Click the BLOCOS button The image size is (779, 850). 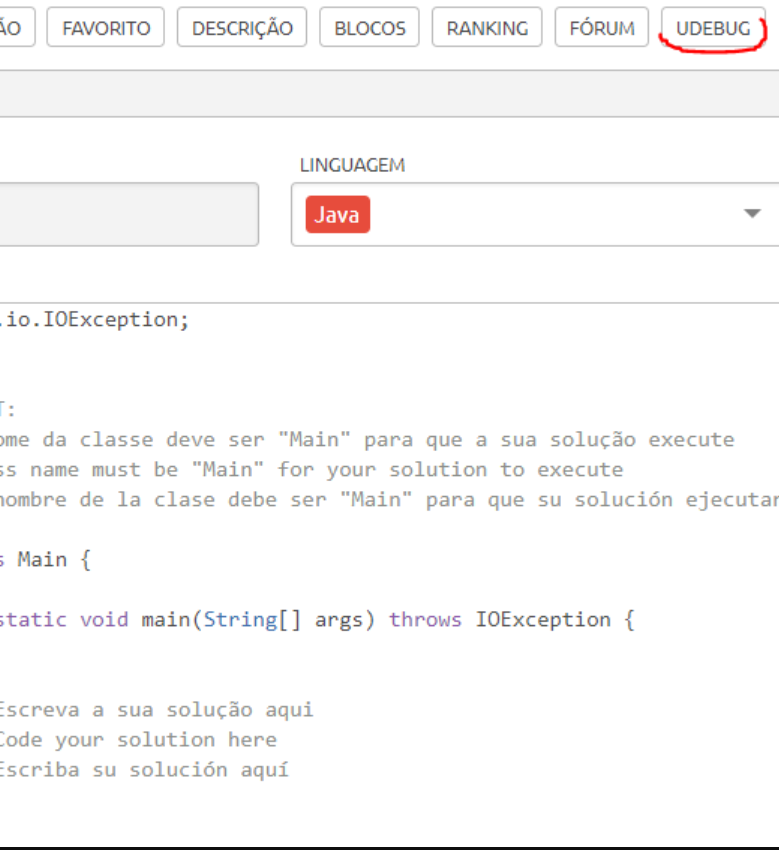369,28
